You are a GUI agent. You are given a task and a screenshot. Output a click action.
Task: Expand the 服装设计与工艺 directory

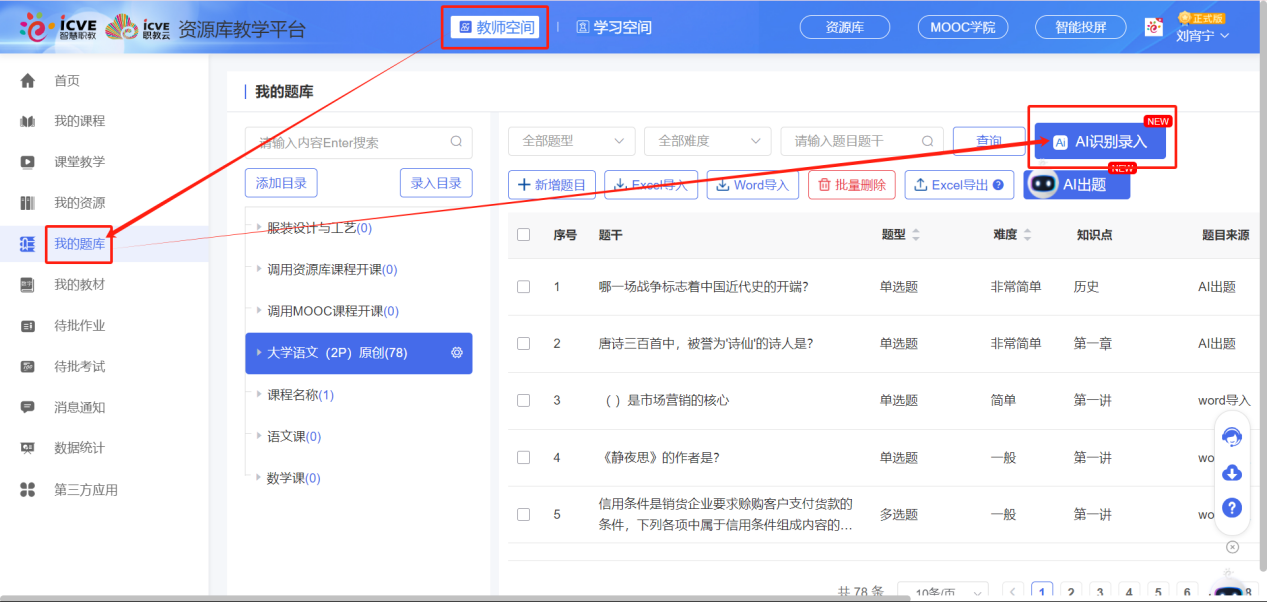pos(260,228)
